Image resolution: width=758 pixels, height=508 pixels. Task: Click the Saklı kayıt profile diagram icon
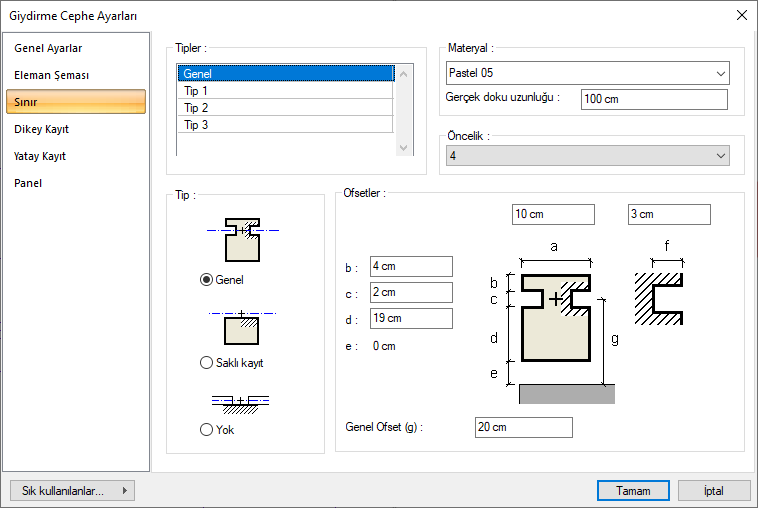tap(241, 326)
